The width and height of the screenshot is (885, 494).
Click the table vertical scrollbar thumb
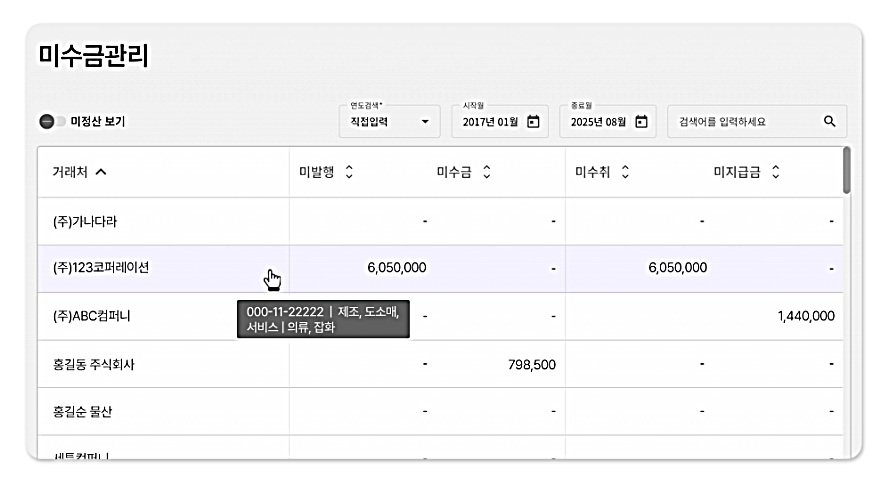(847, 171)
